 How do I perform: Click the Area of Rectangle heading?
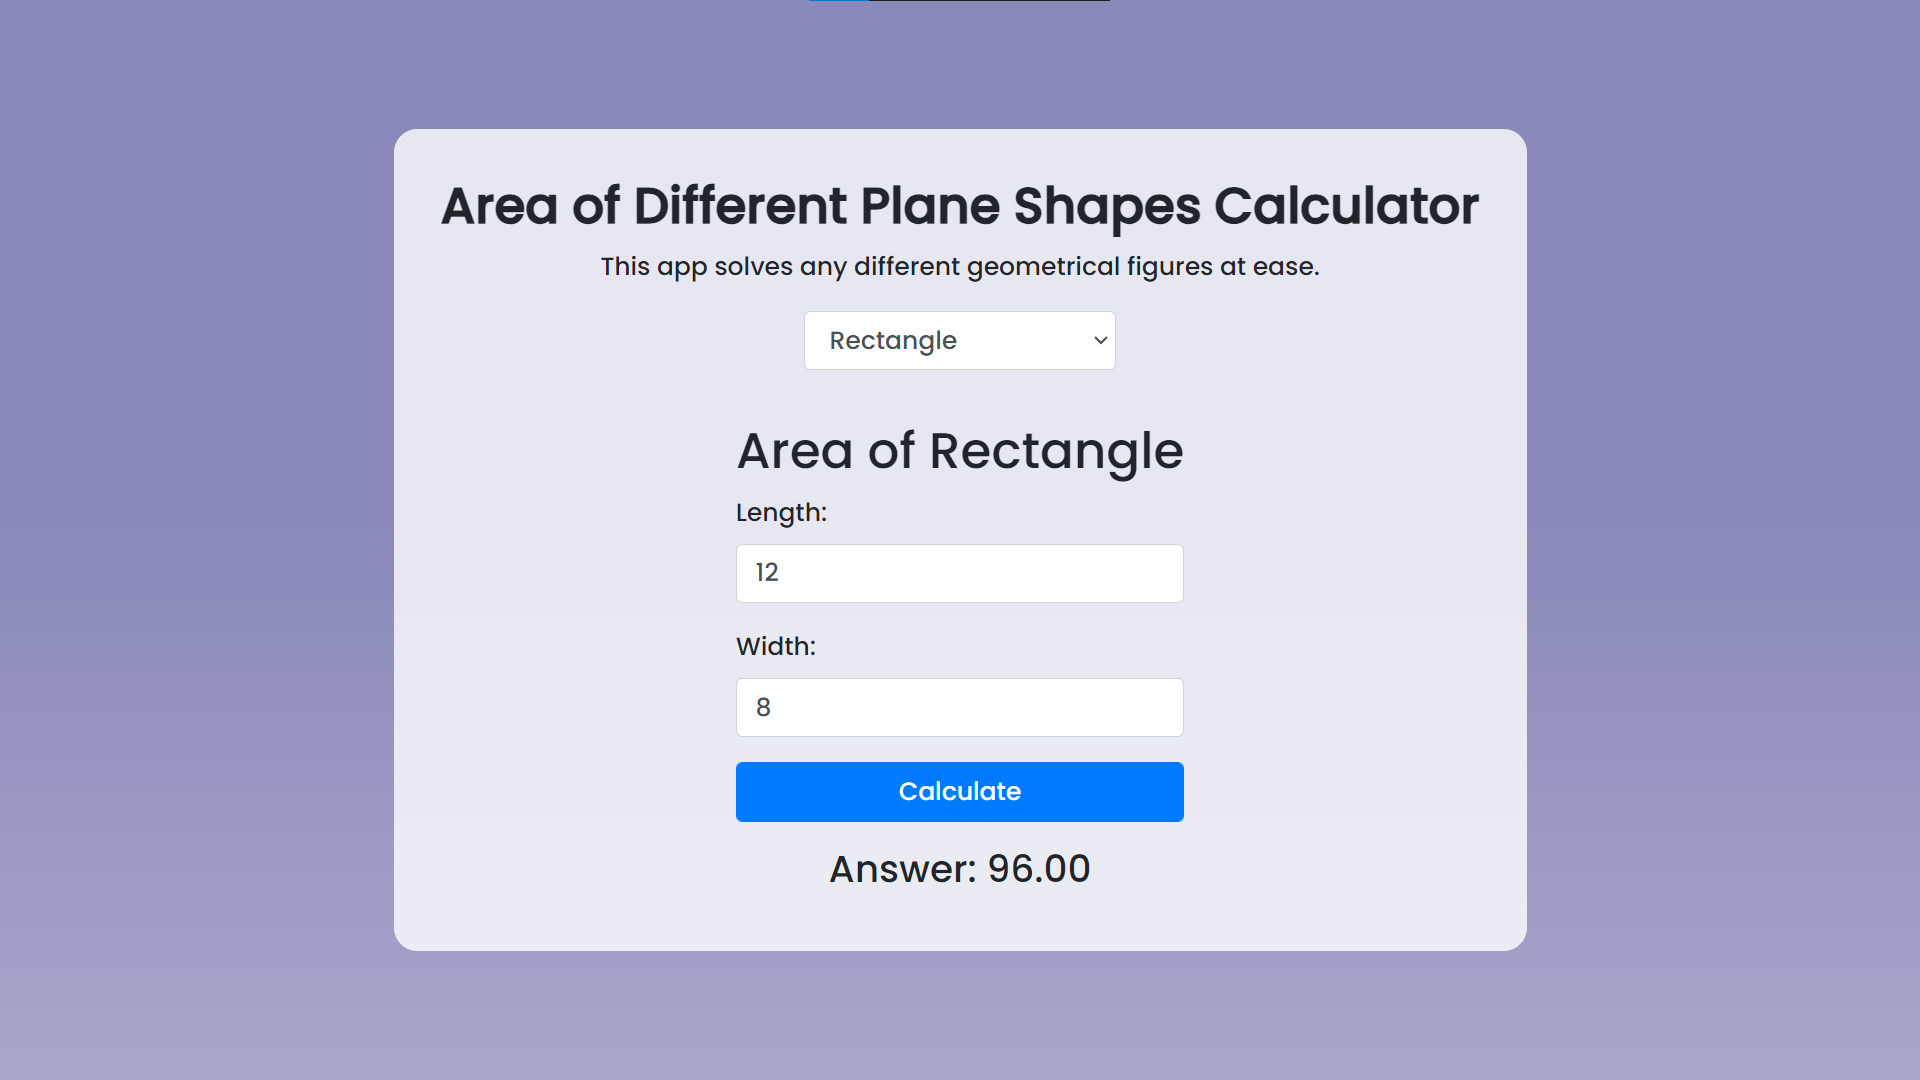959,451
